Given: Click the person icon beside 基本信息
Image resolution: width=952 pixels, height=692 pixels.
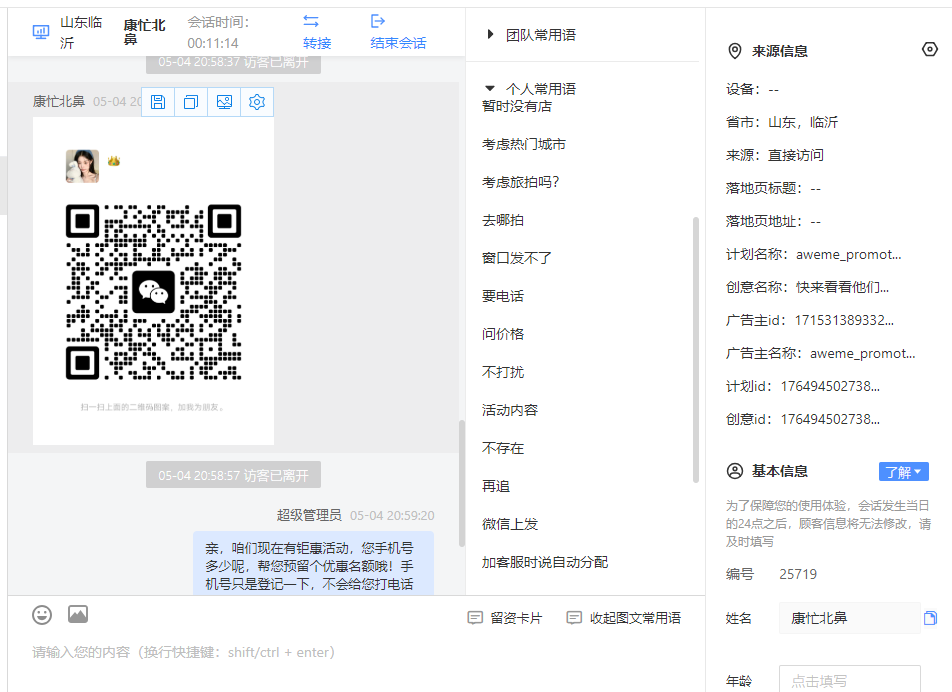Looking at the screenshot, I should [x=735, y=471].
